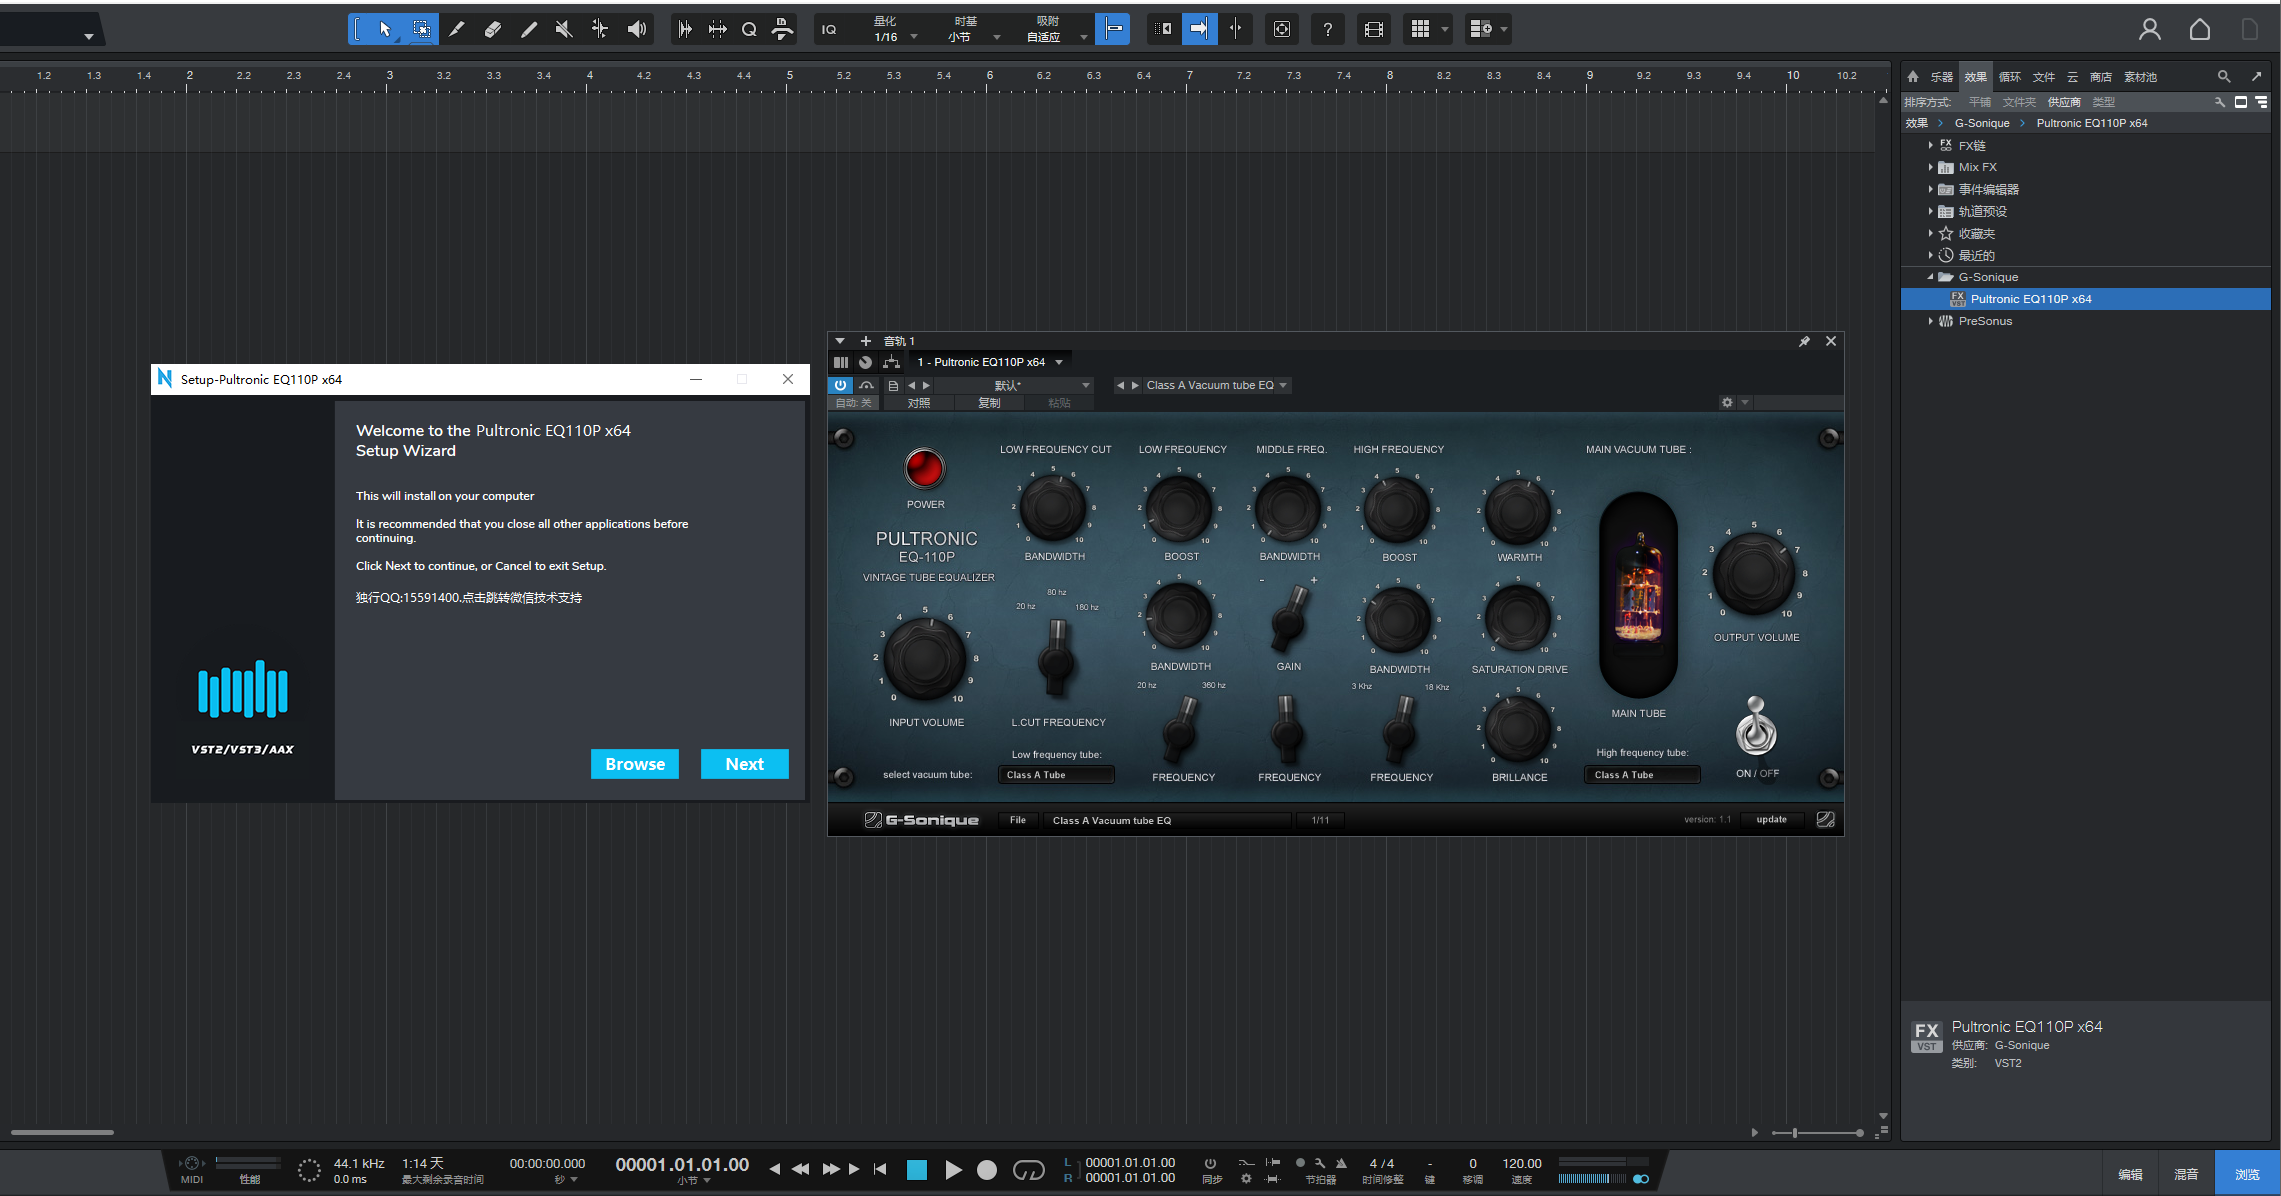Click the plugin routing editor icon

point(891,362)
